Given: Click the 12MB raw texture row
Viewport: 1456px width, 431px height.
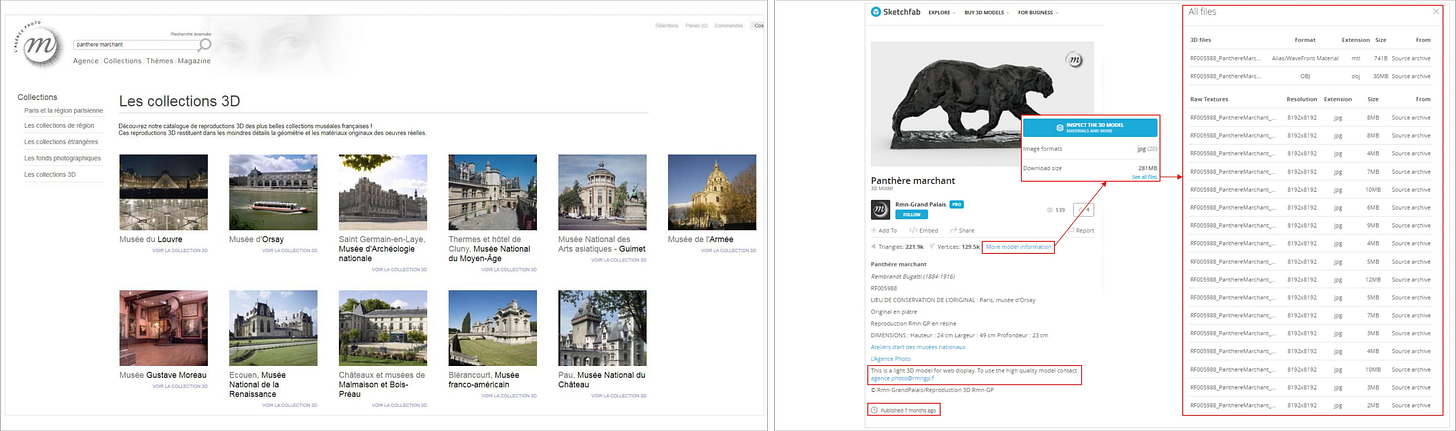Looking at the screenshot, I should [x=1310, y=278].
